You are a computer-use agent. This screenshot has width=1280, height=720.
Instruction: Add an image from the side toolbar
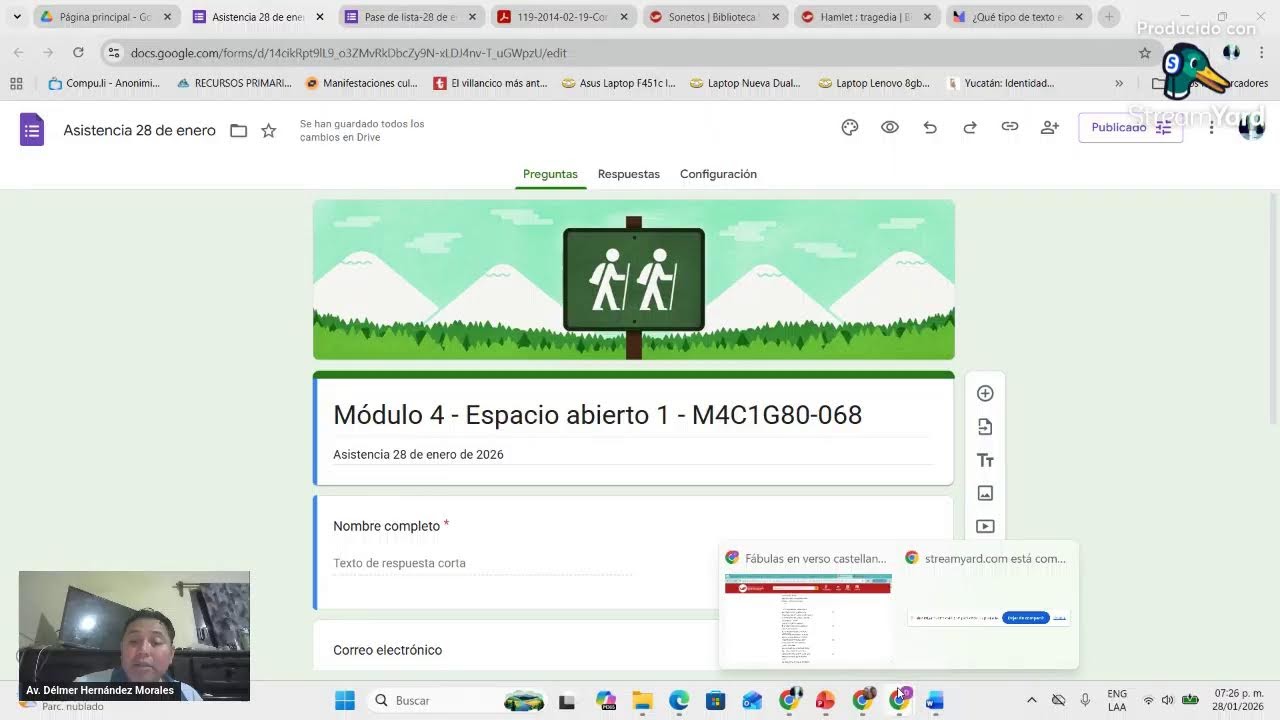tap(985, 493)
